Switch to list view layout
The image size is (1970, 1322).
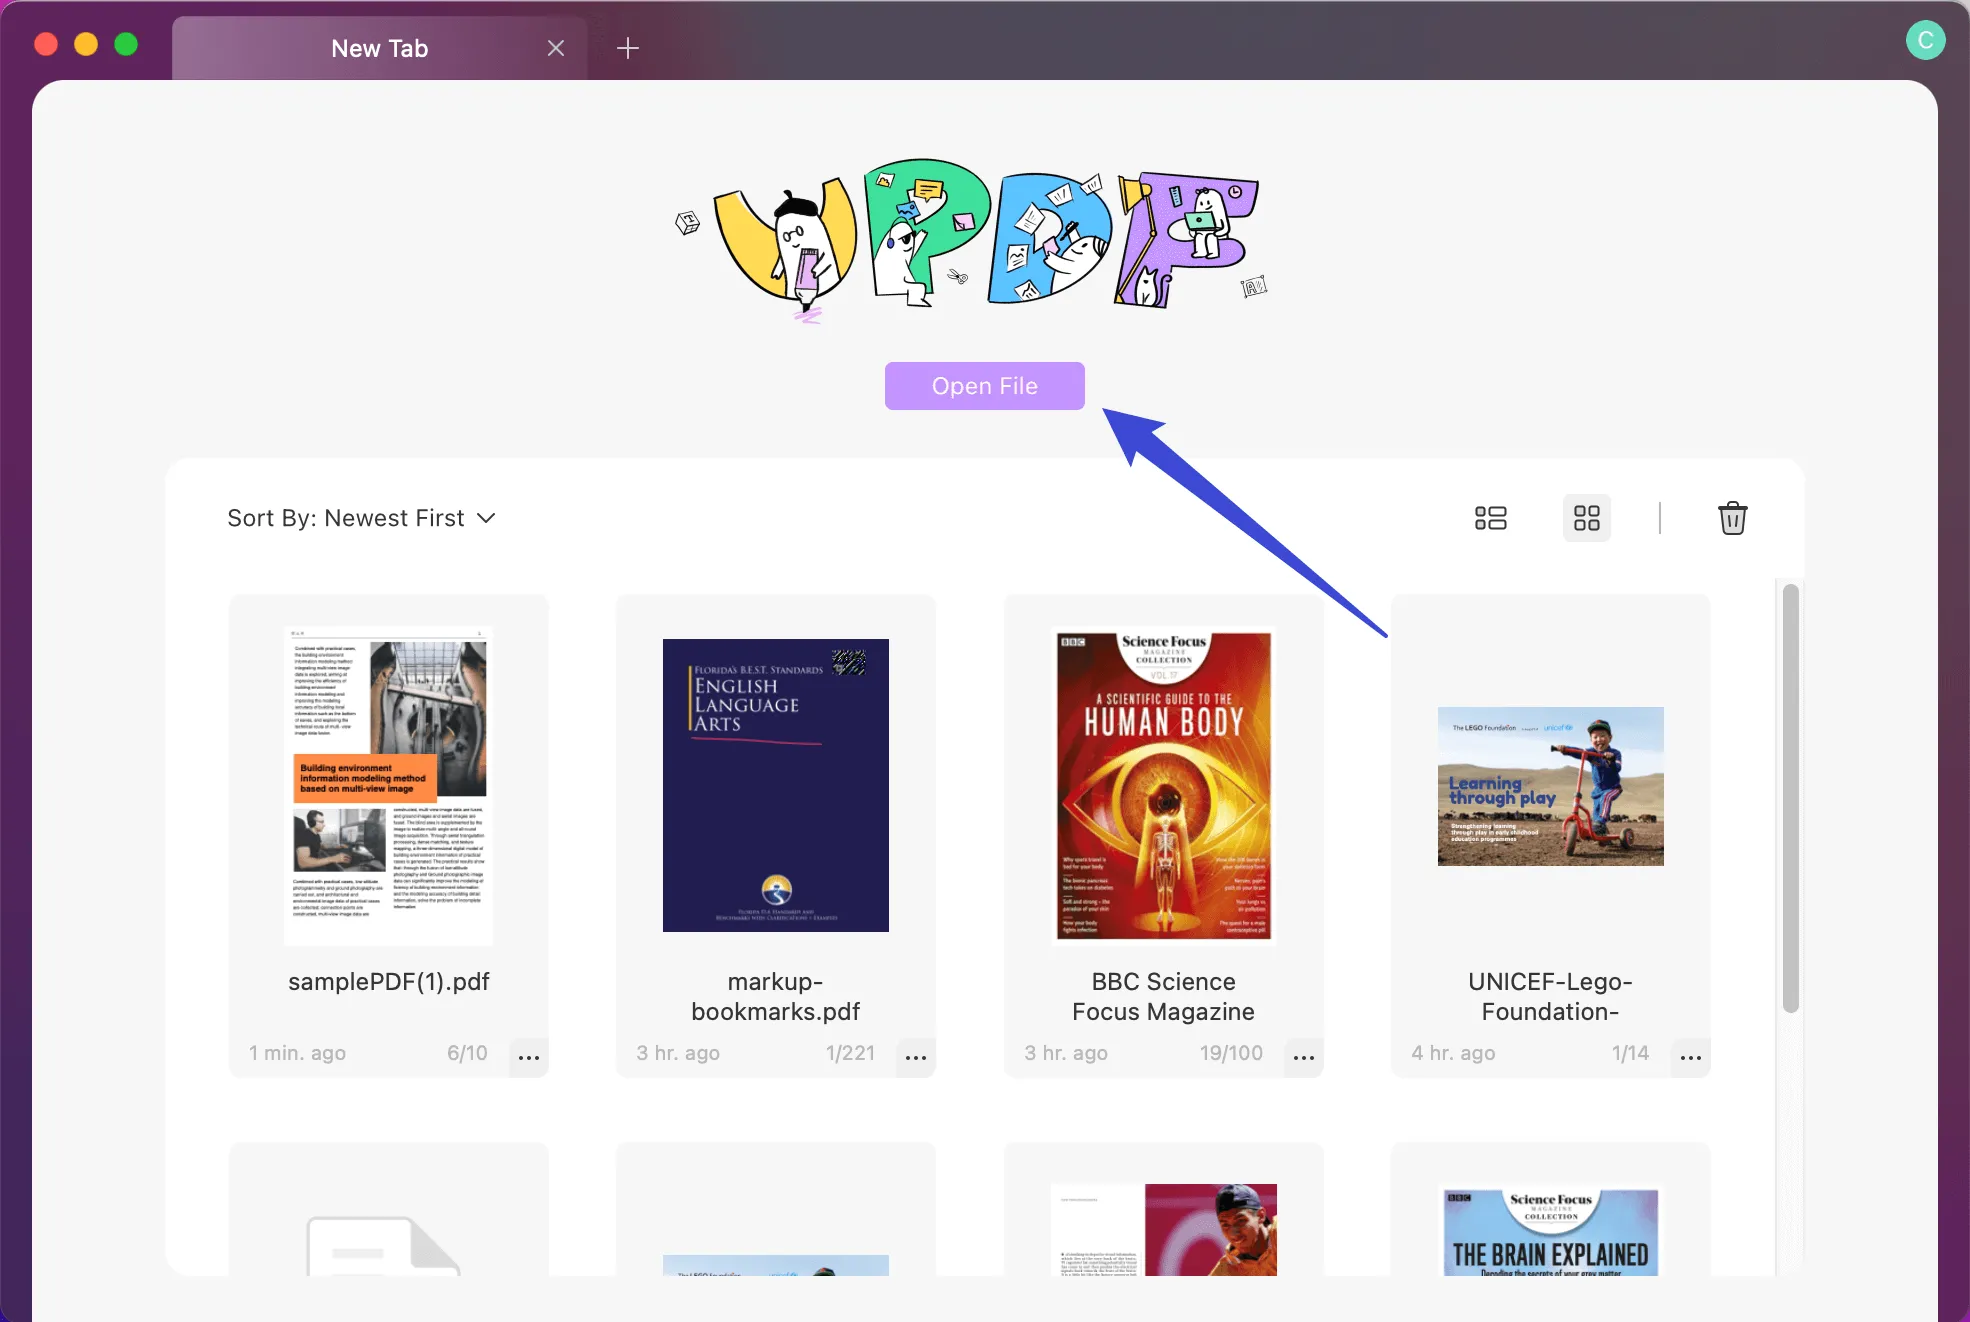(1489, 518)
